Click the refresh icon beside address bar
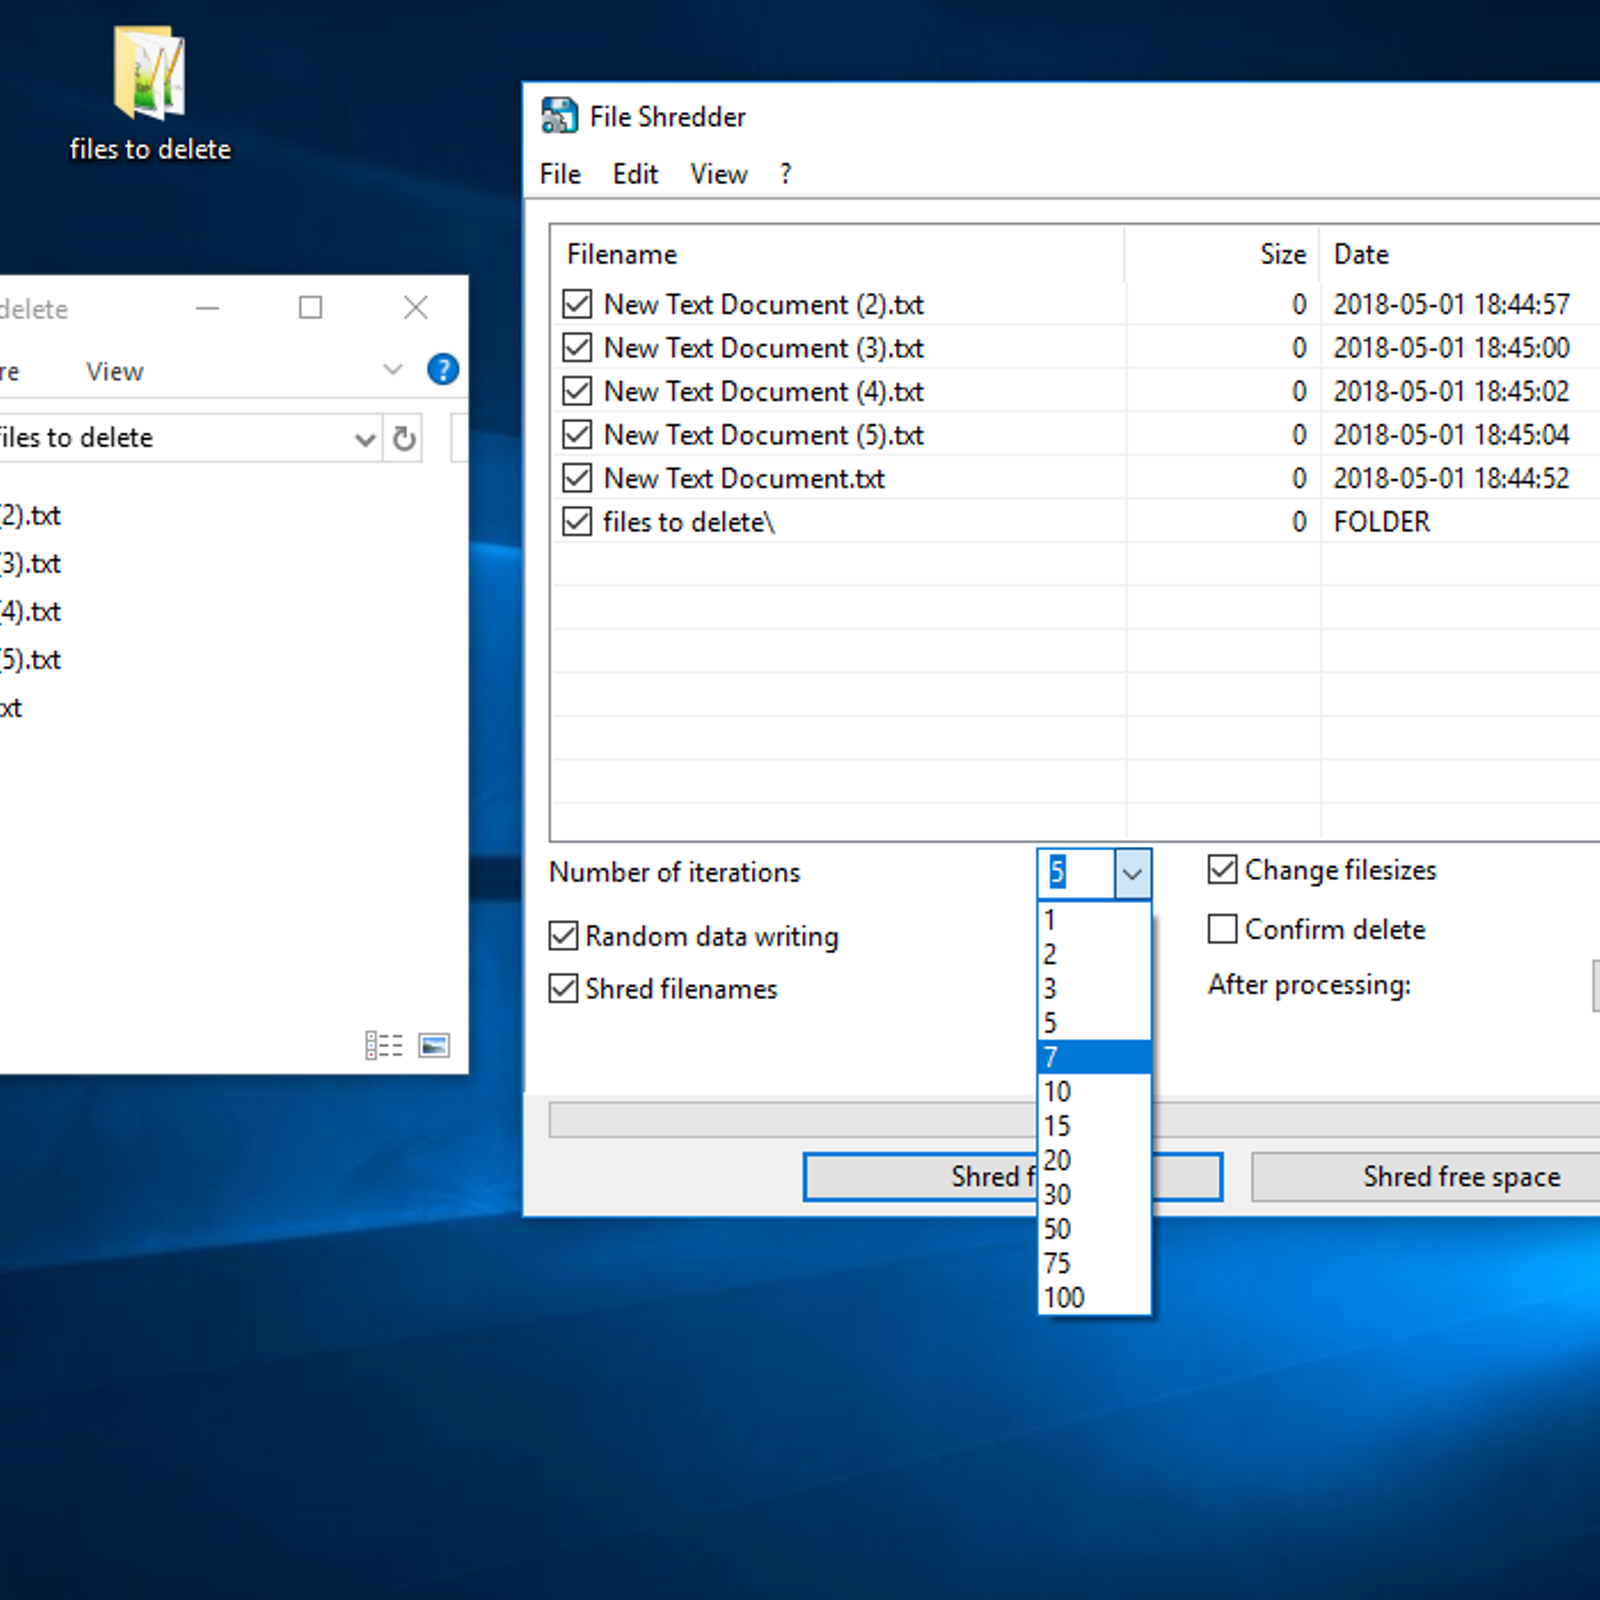 404,439
